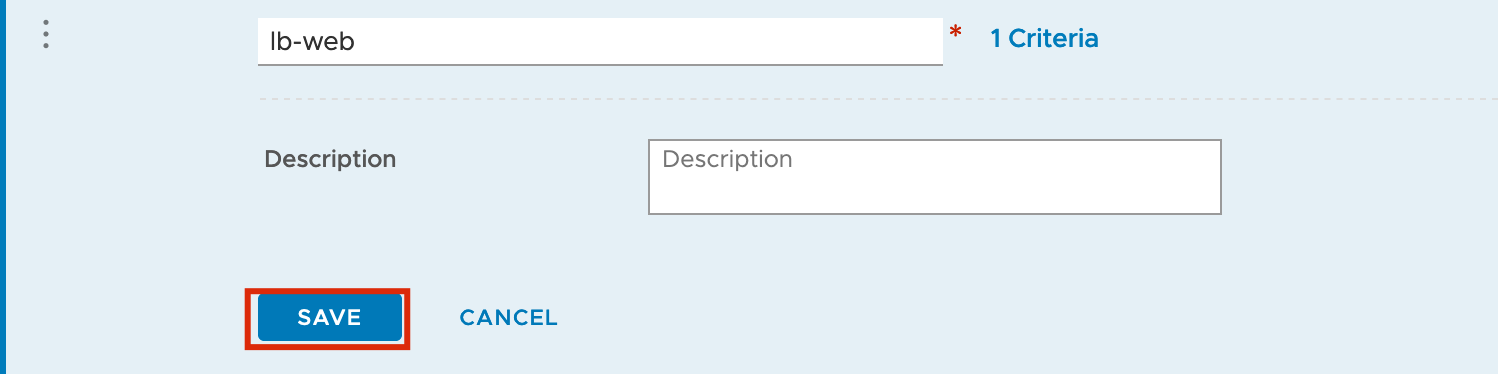Click the vertical ellipsis icon beside lb-web

pos(46,35)
